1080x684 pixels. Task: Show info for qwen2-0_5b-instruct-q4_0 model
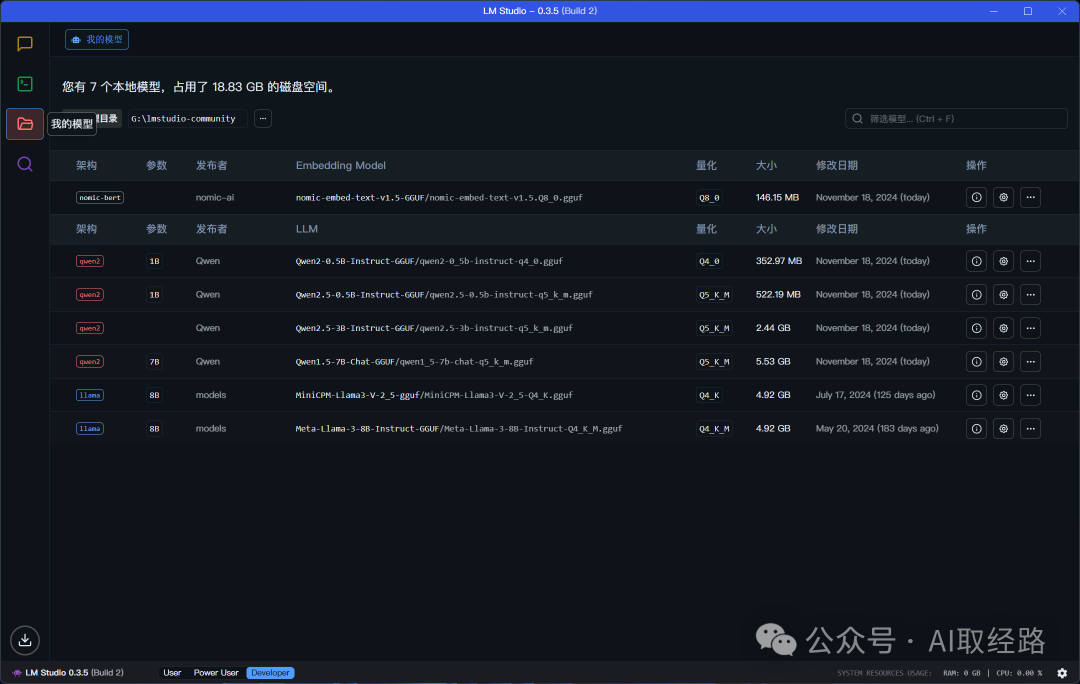pos(977,261)
